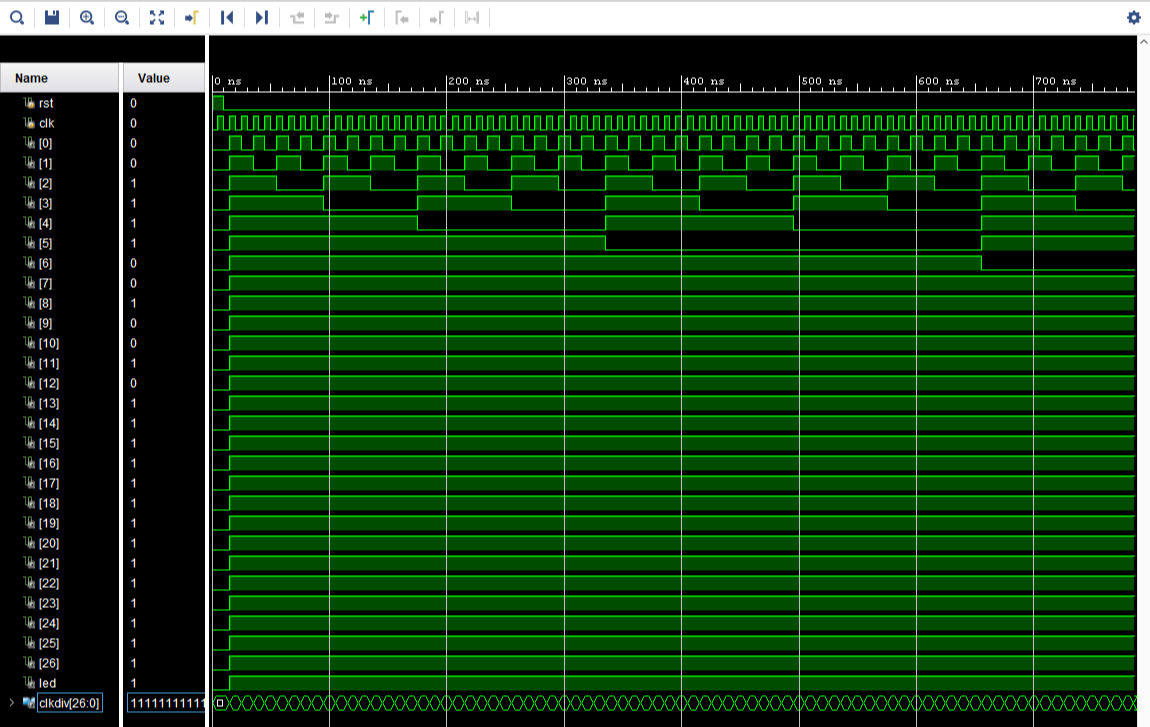Image resolution: width=1150 pixels, height=727 pixels.
Task: Expand the clkdiv[26:0] bus signal
Action: 12,703
